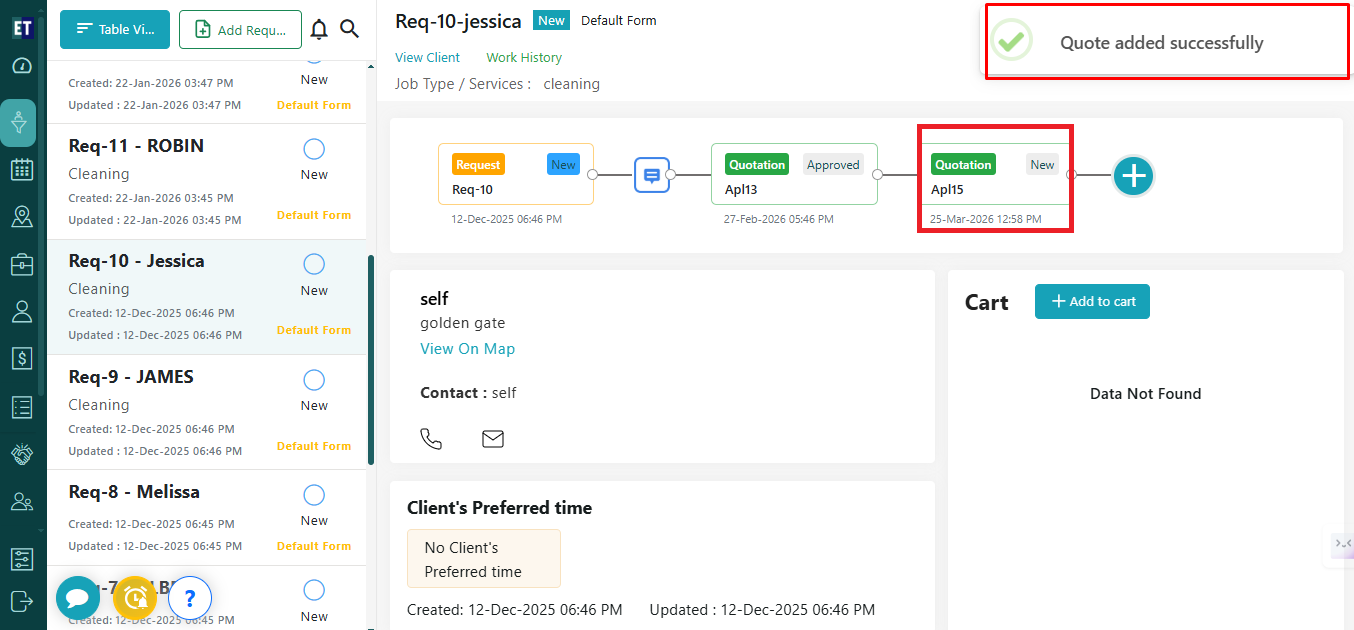The width and height of the screenshot is (1354, 630).
Task: Open the Apl13 Approved quotation card
Action: point(794,175)
